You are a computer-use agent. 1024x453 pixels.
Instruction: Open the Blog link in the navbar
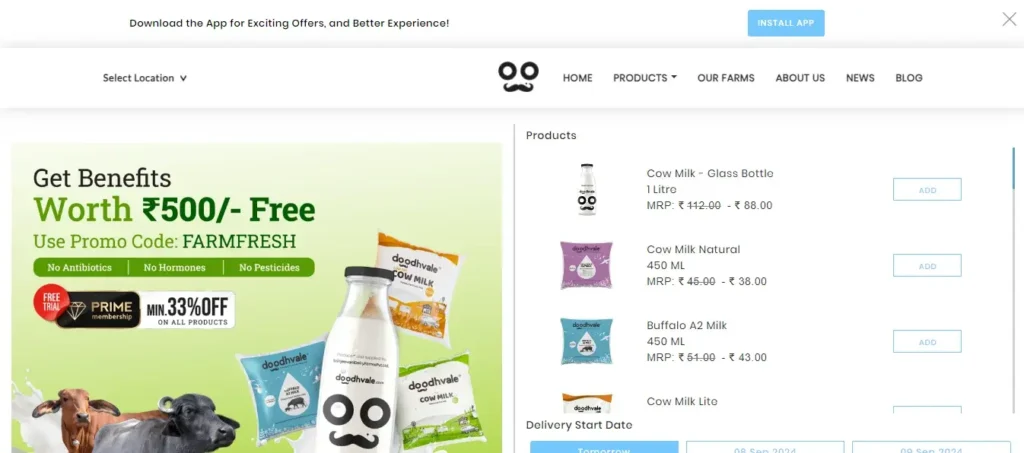908,78
